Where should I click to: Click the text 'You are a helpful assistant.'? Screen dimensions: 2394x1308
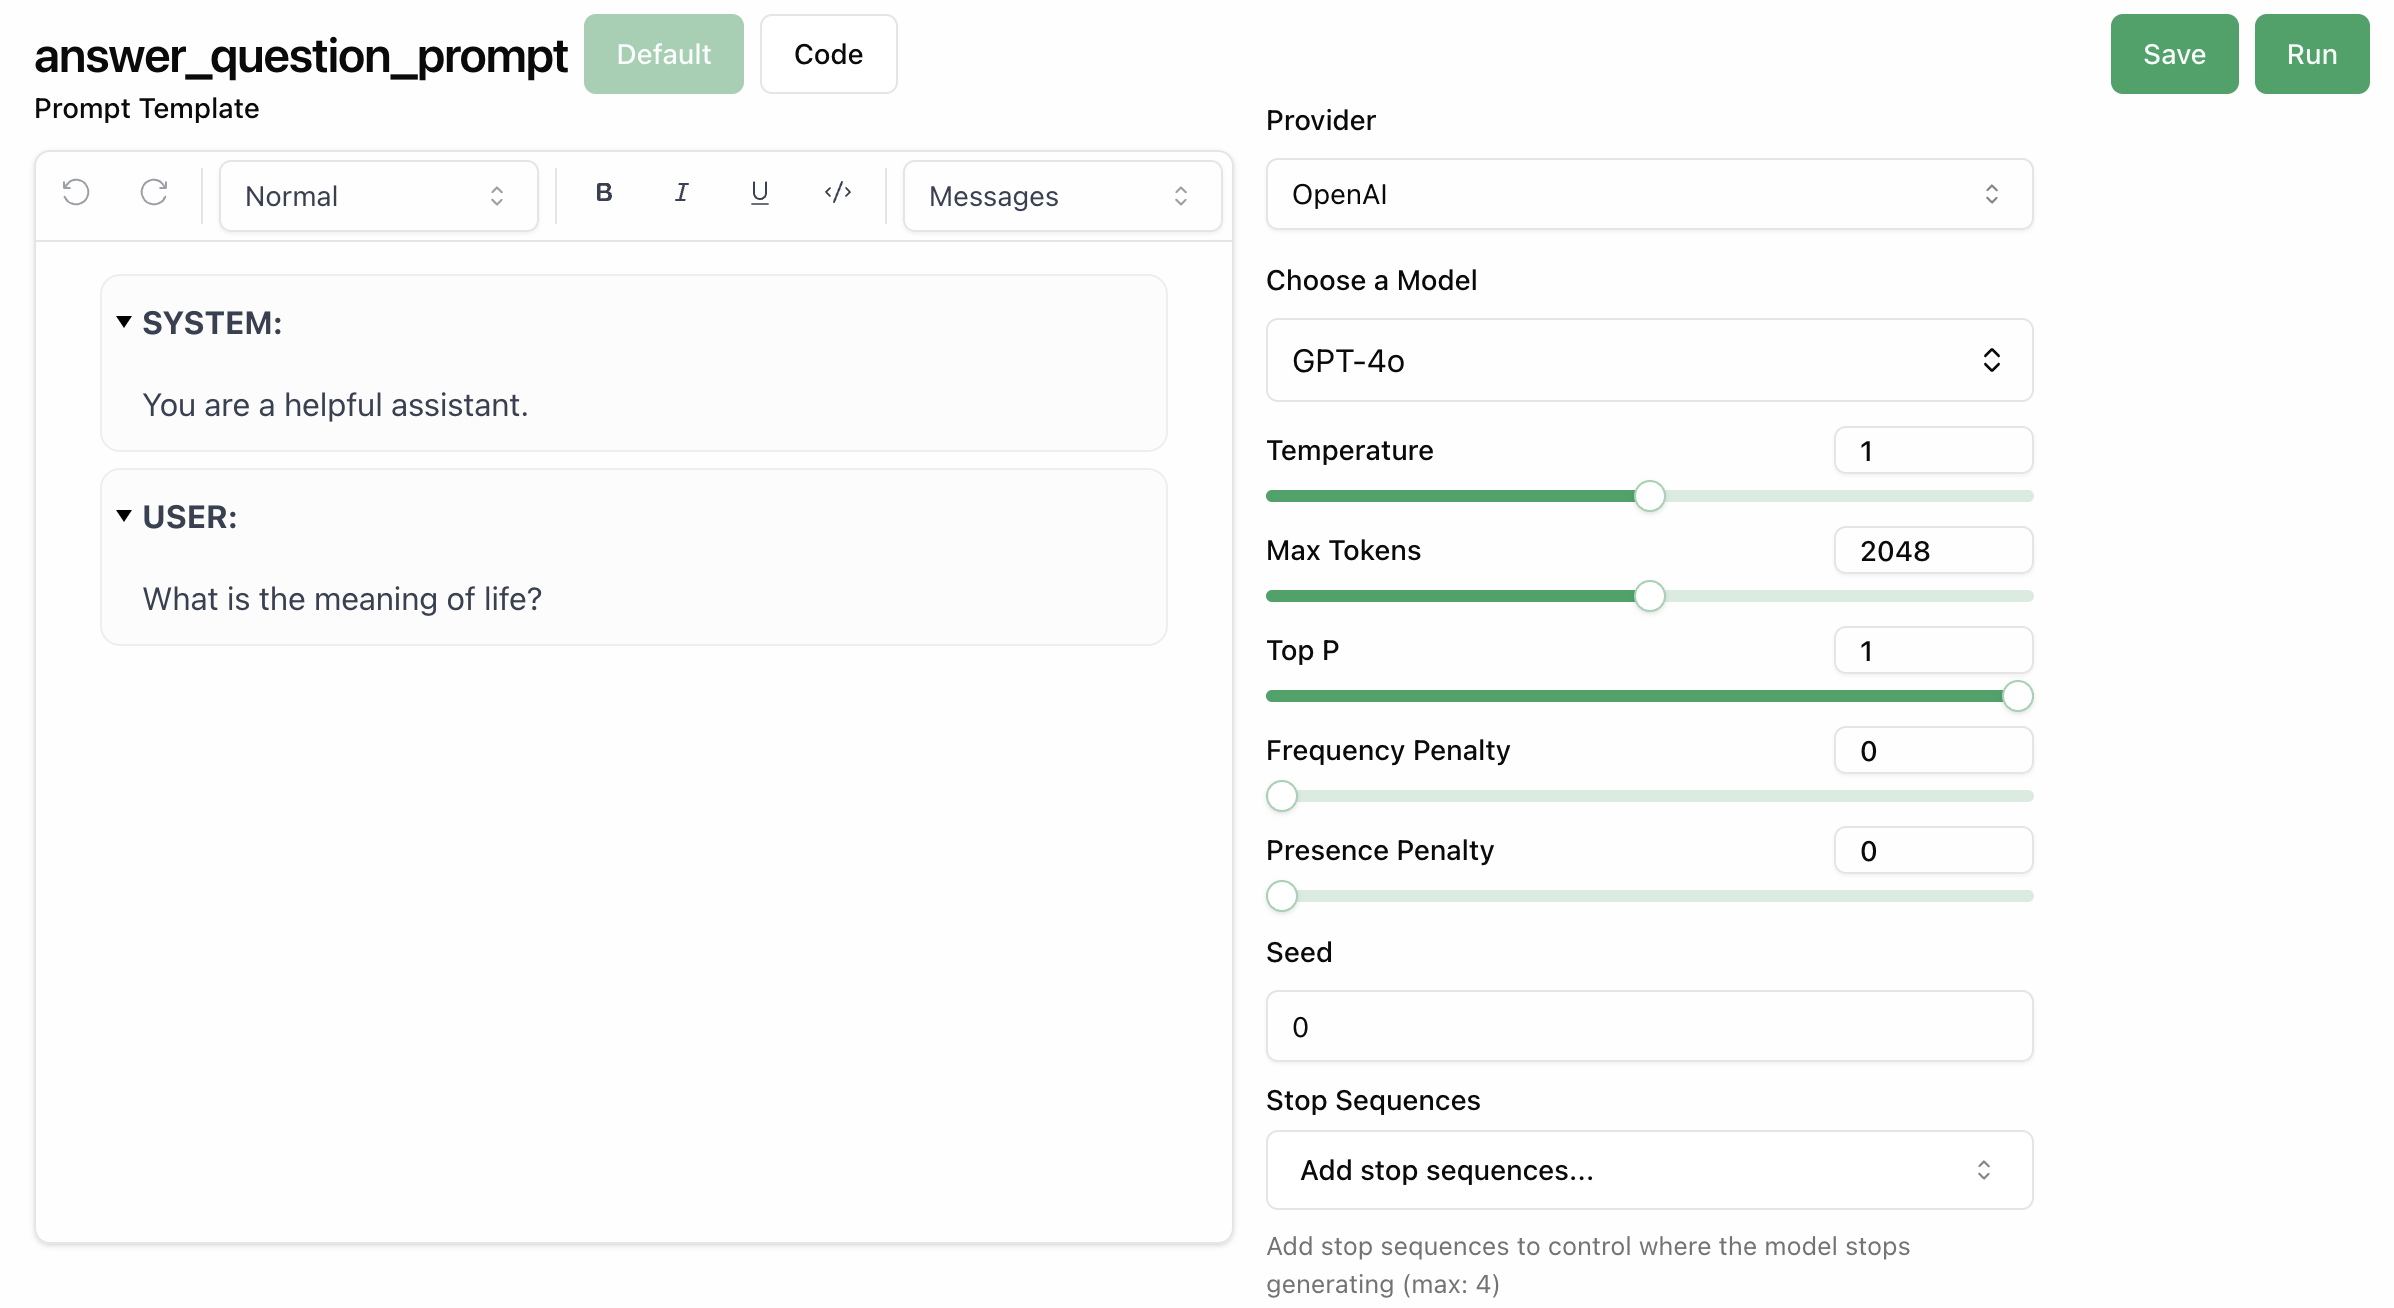coord(335,405)
